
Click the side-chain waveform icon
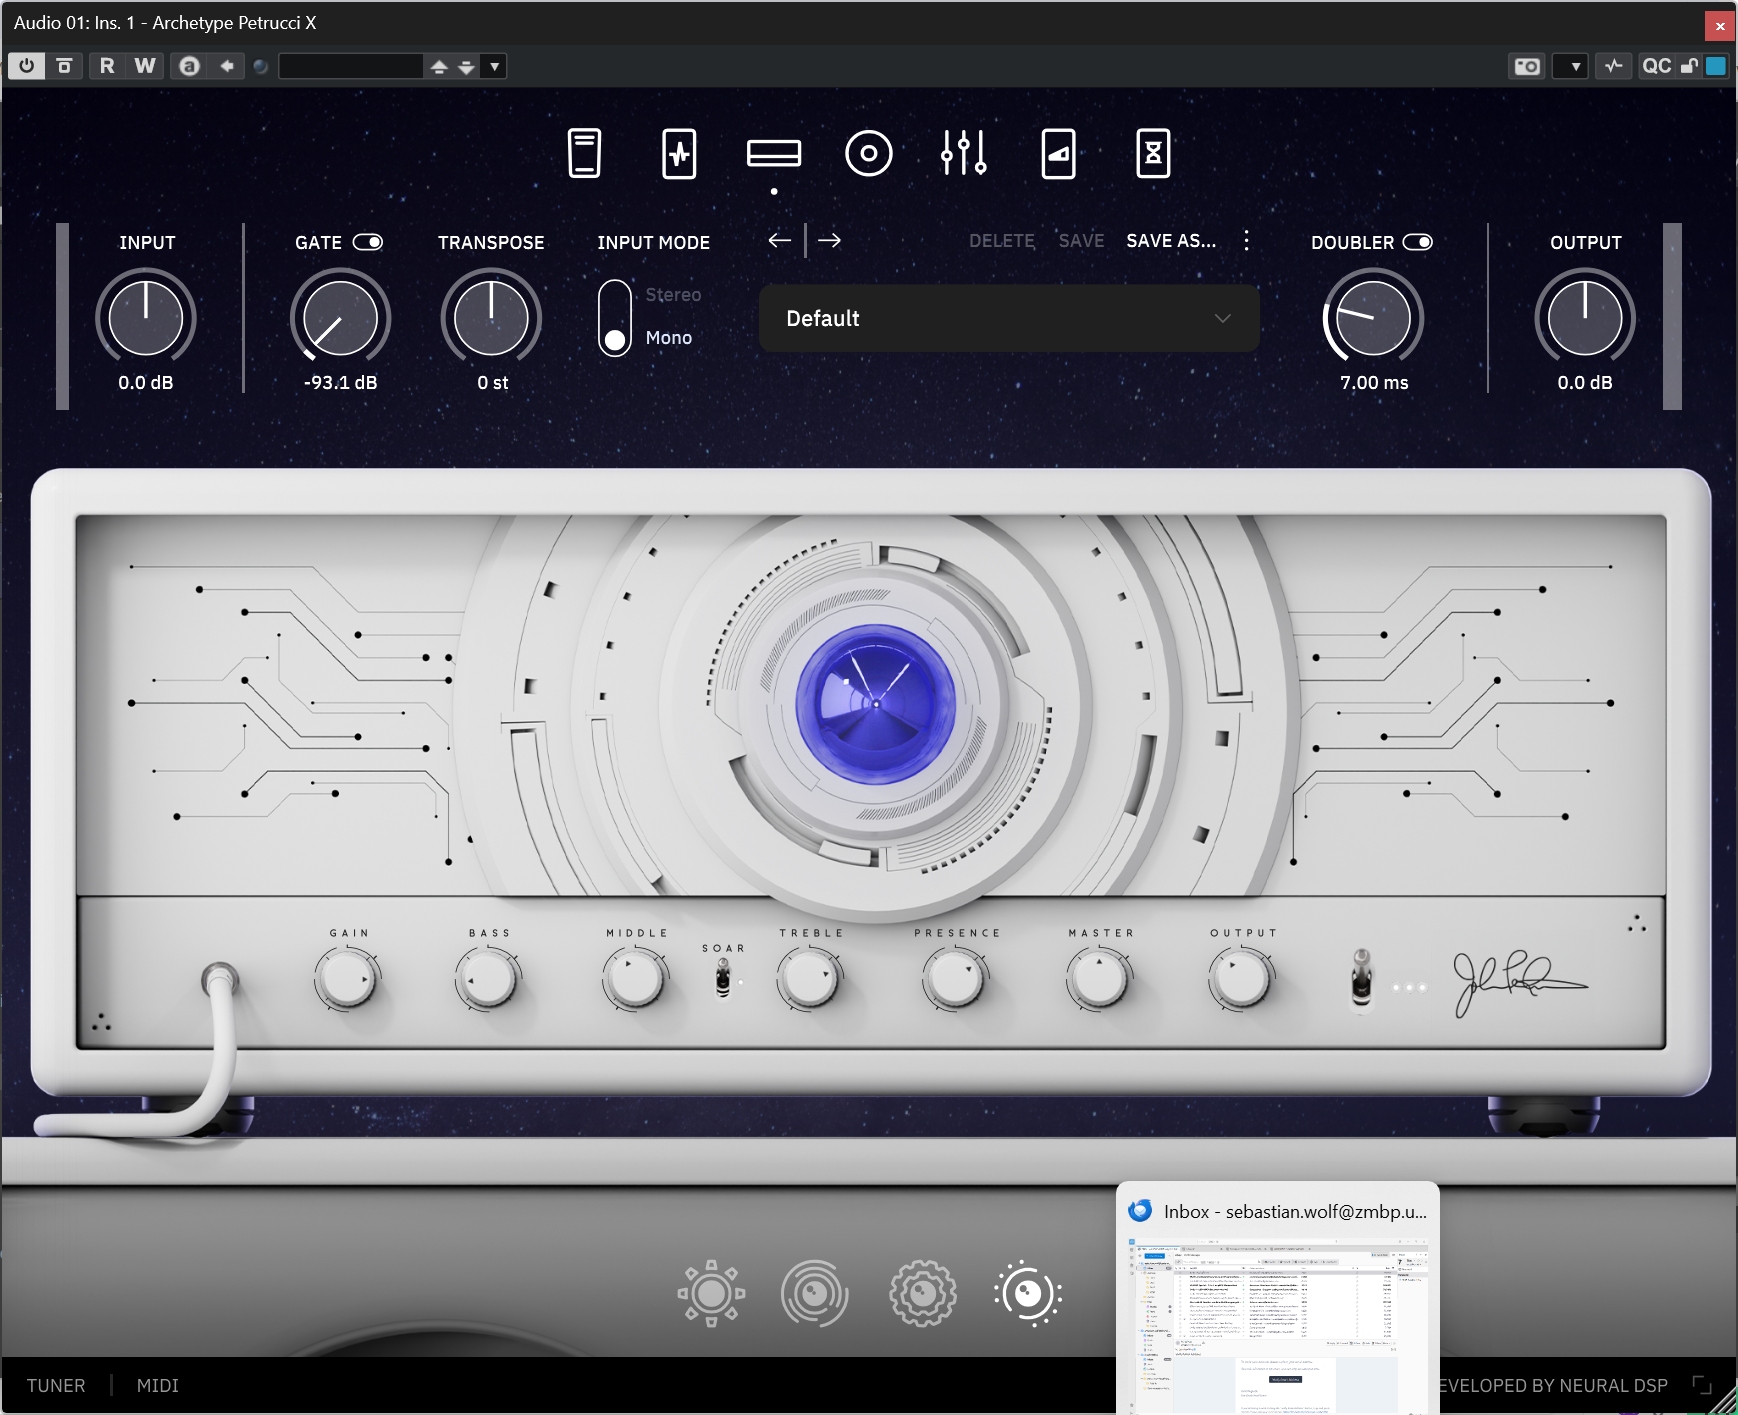1613,66
